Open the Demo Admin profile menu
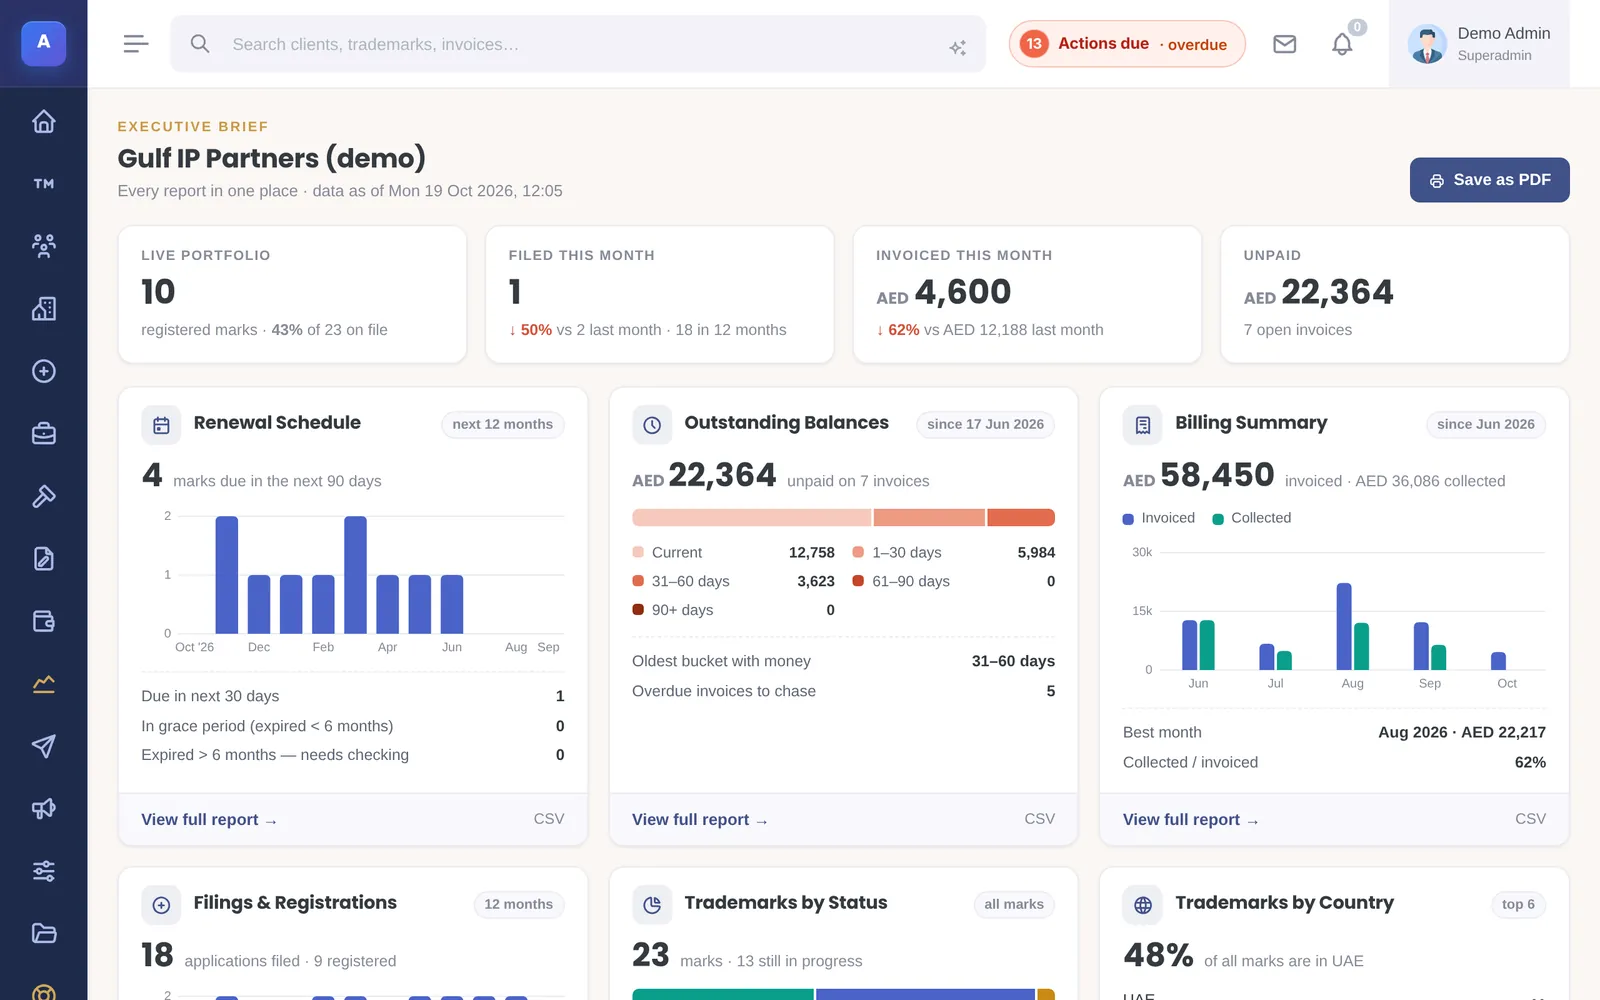The width and height of the screenshot is (1600, 1000). (x=1479, y=44)
